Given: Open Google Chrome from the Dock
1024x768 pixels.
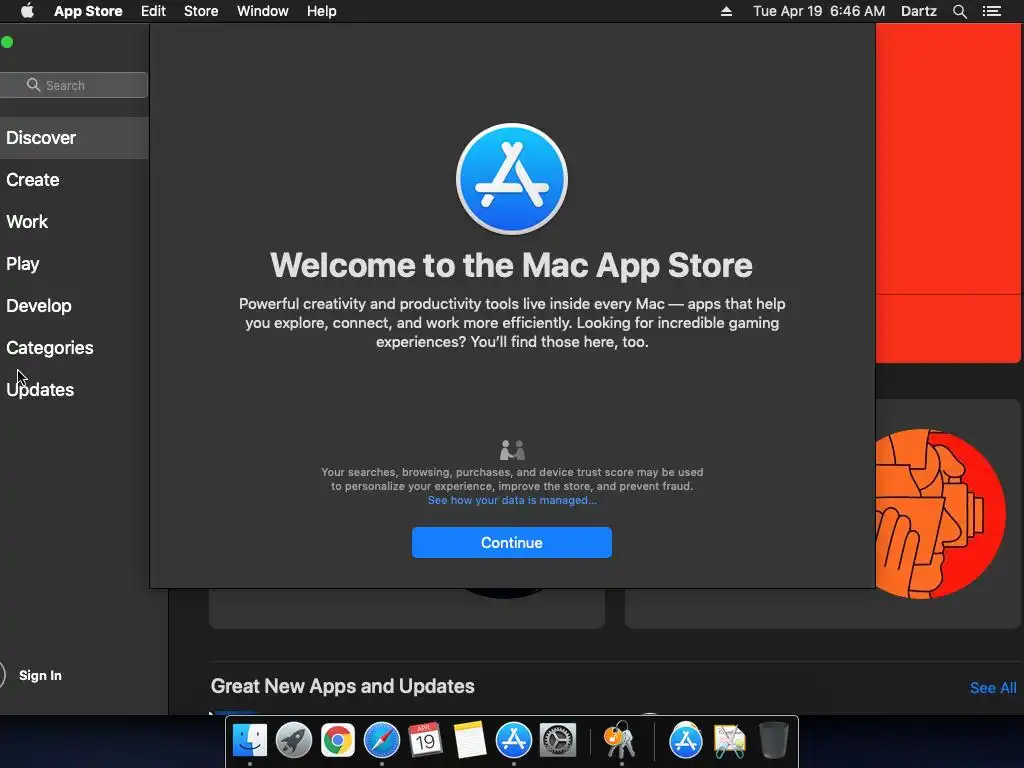Looking at the screenshot, I should (338, 741).
